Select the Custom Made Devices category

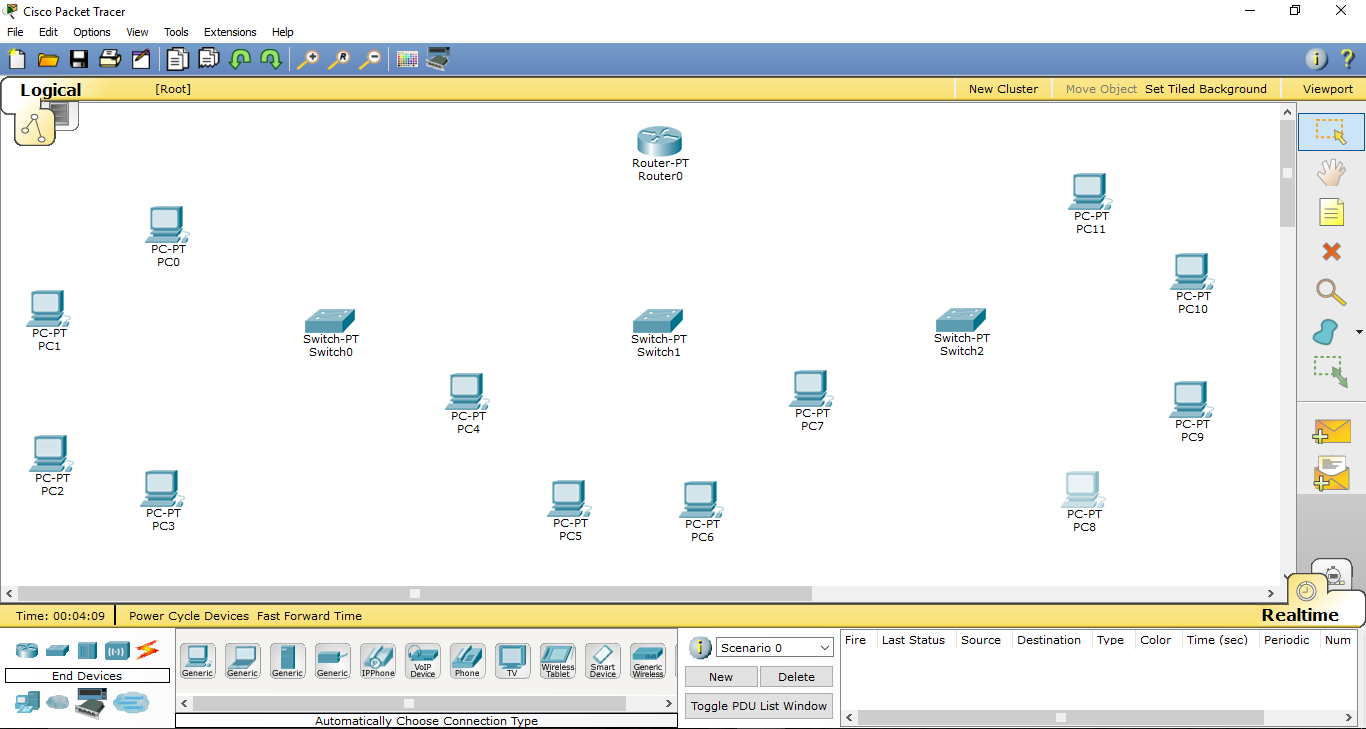point(91,703)
